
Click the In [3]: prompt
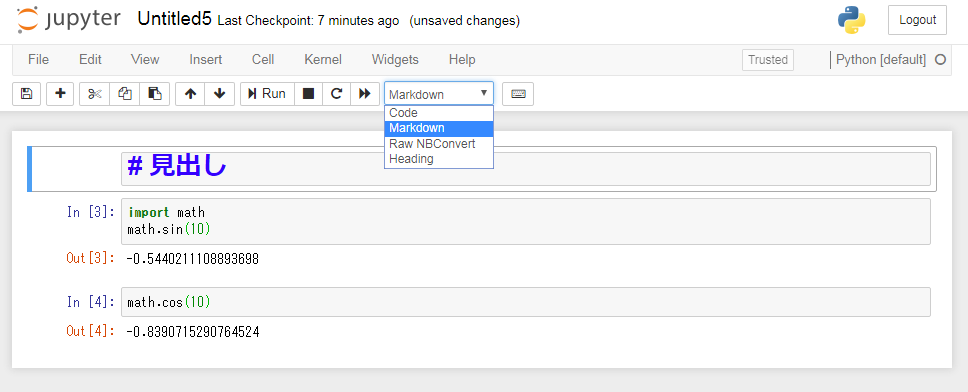tap(91, 212)
